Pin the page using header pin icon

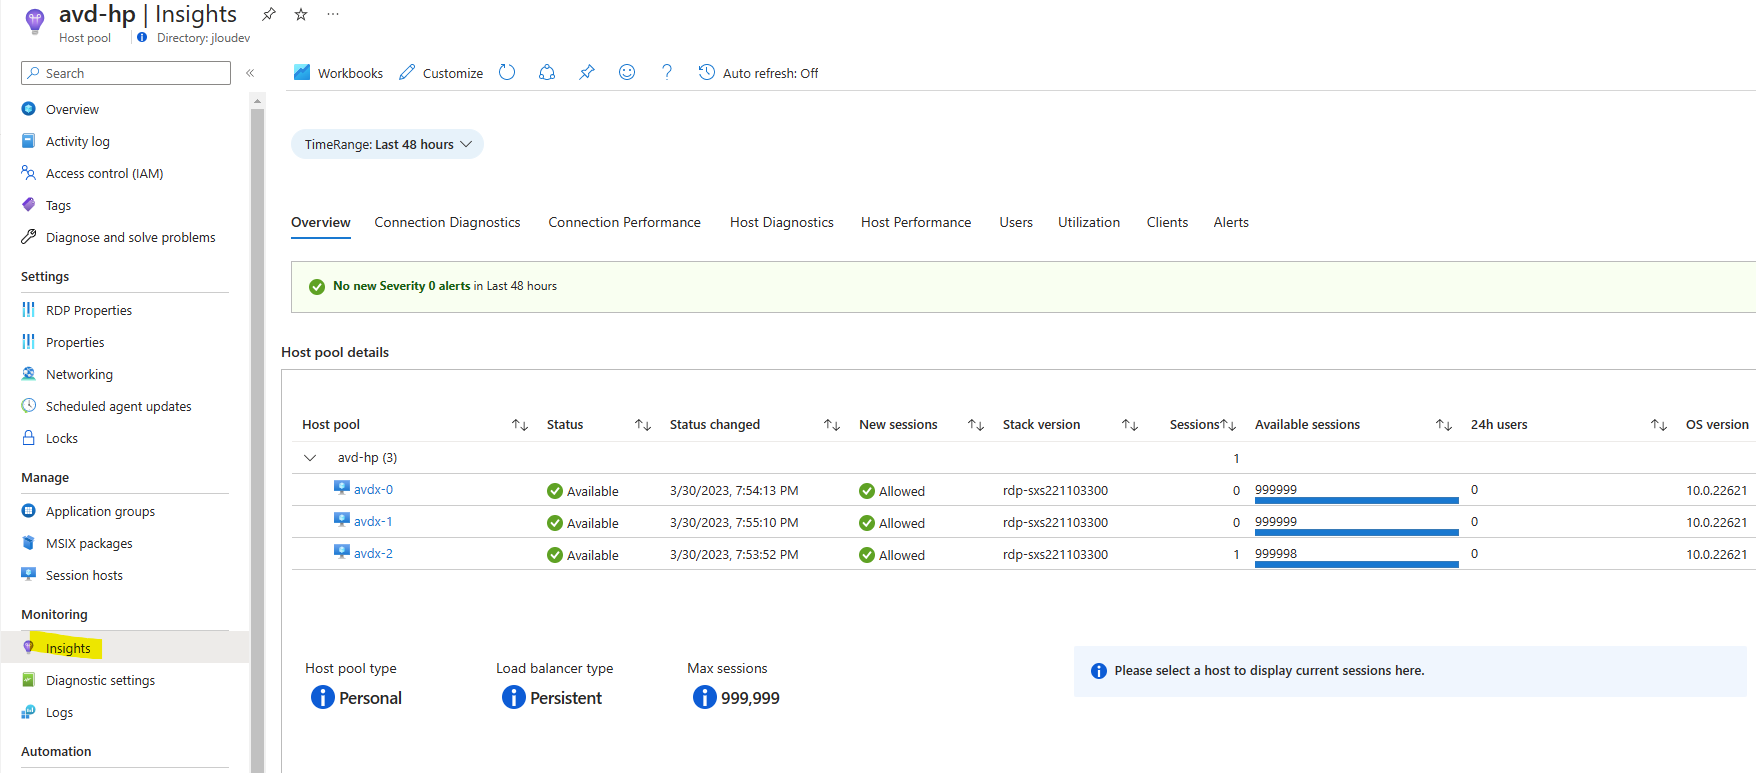(x=269, y=14)
